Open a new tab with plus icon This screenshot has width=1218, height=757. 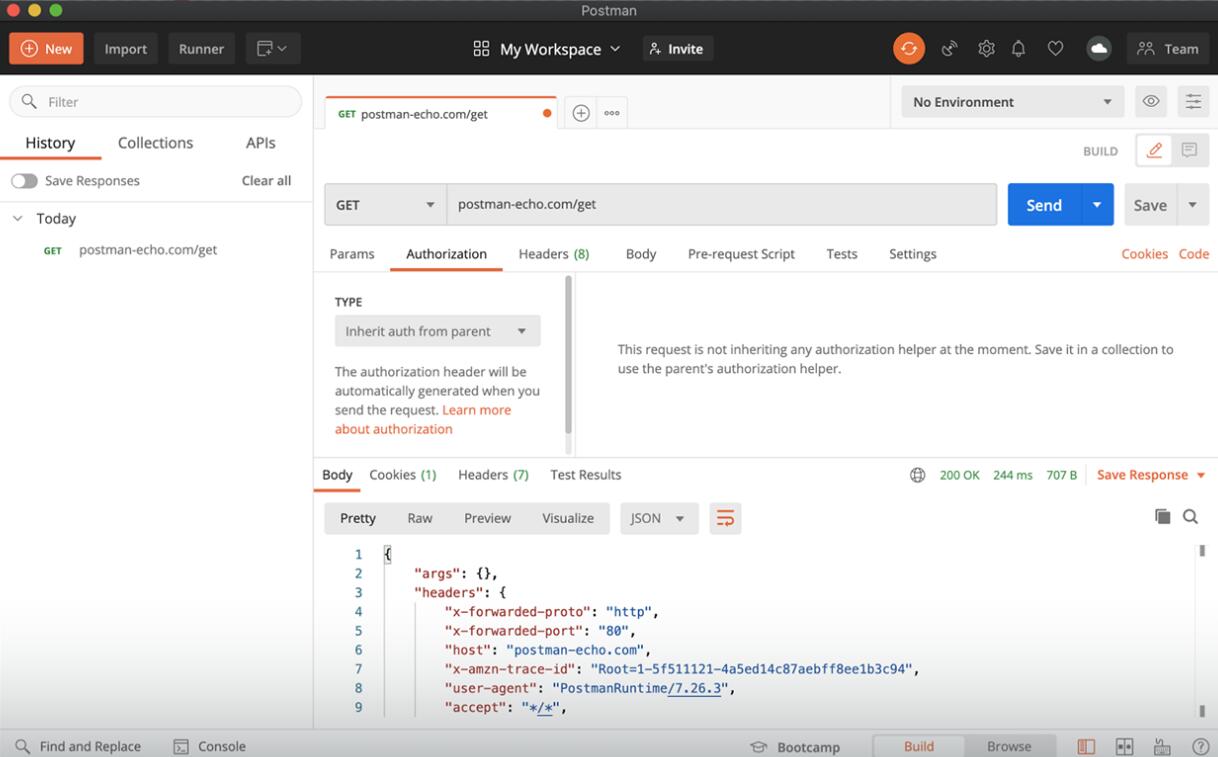point(581,113)
